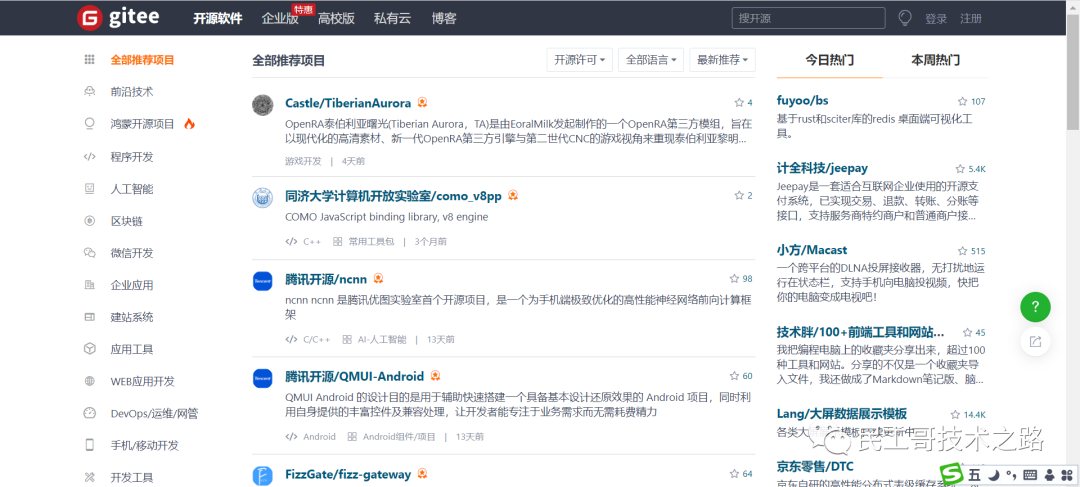Switch to the 本周热门 tab
Image resolution: width=1080 pixels, height=487 pixels.
point(935,60)
